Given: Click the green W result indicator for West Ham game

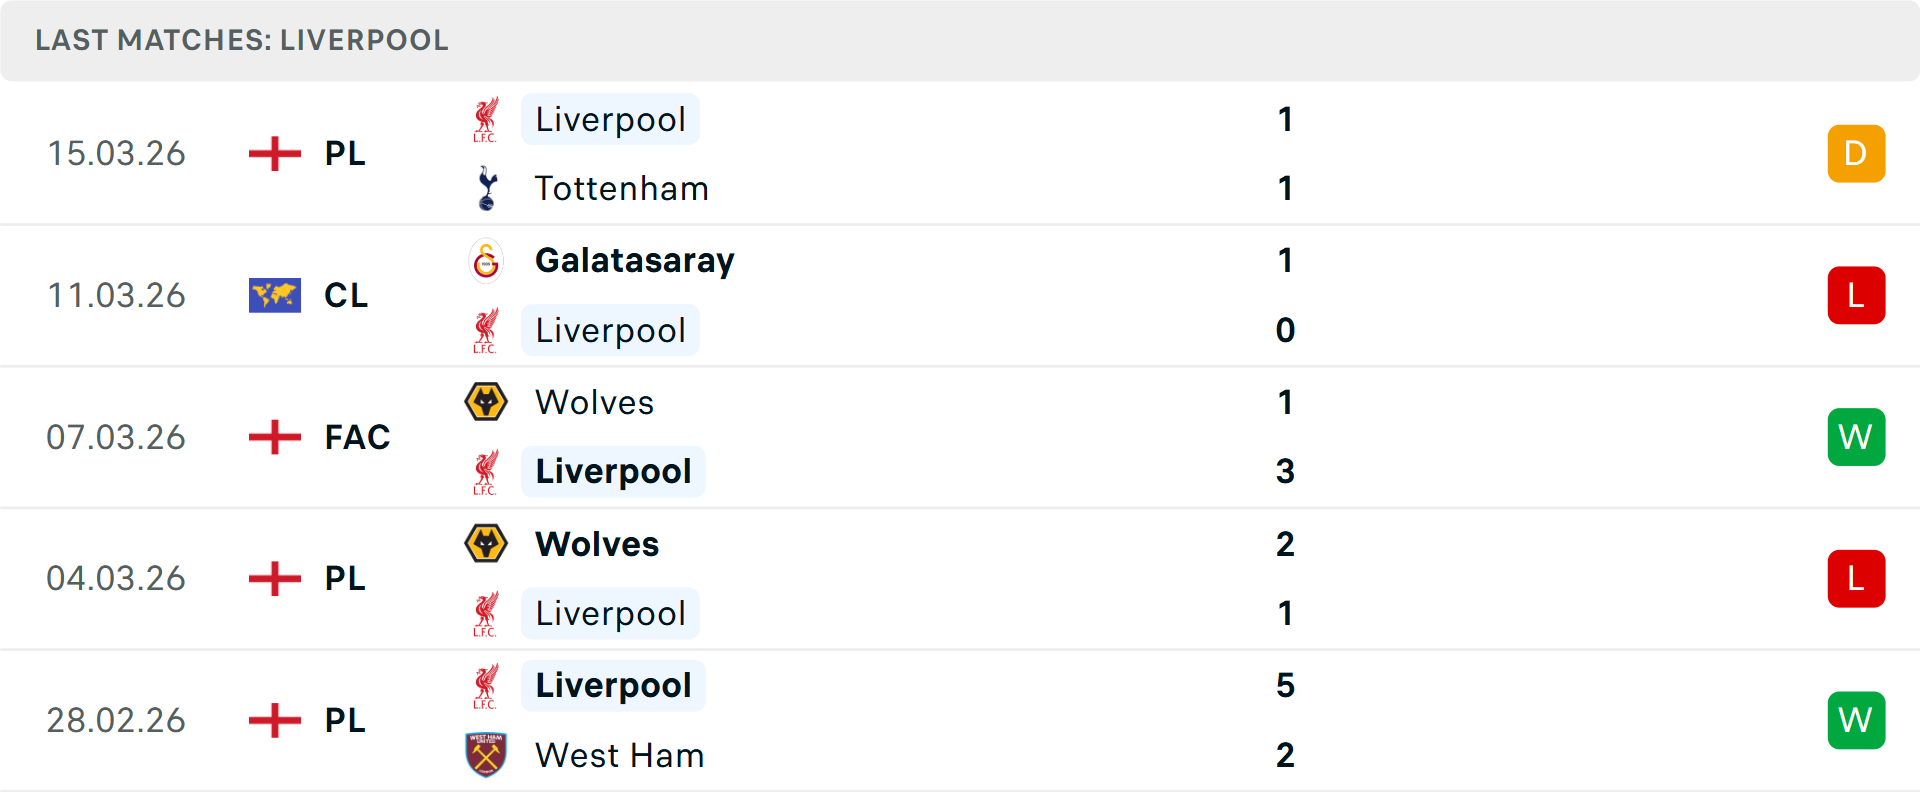Looking at the screenshot, I should click(1856, 720).
